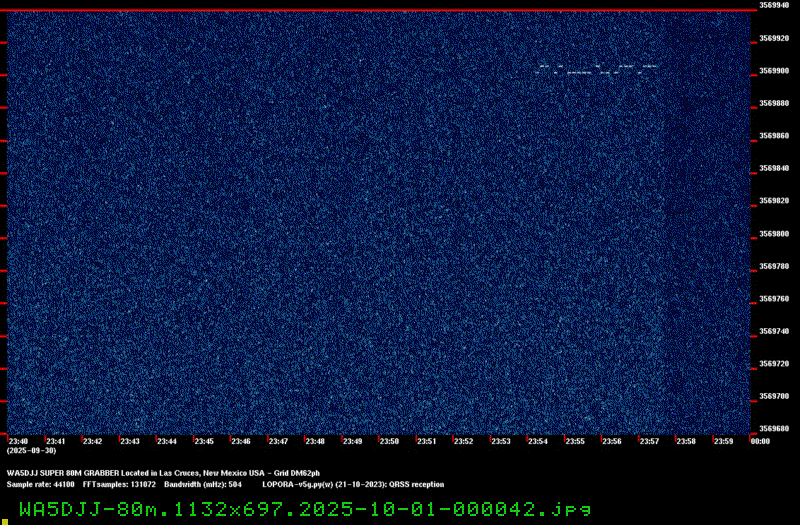Select the 23:51 time axis label
The width and height of the screenshot is (800, 525).
click(427, 441)
